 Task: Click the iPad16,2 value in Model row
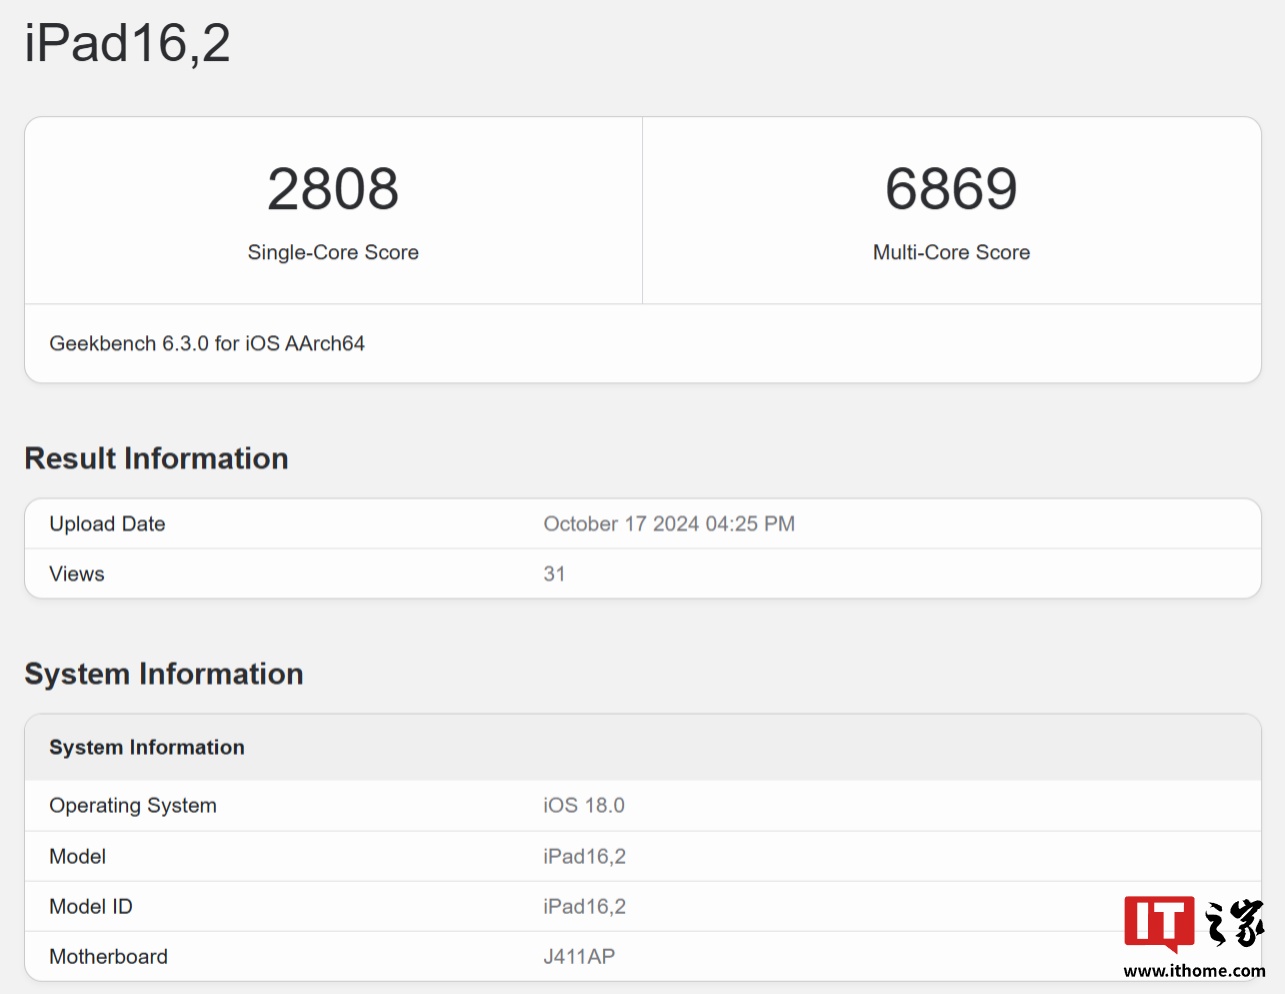pos(584,857)
